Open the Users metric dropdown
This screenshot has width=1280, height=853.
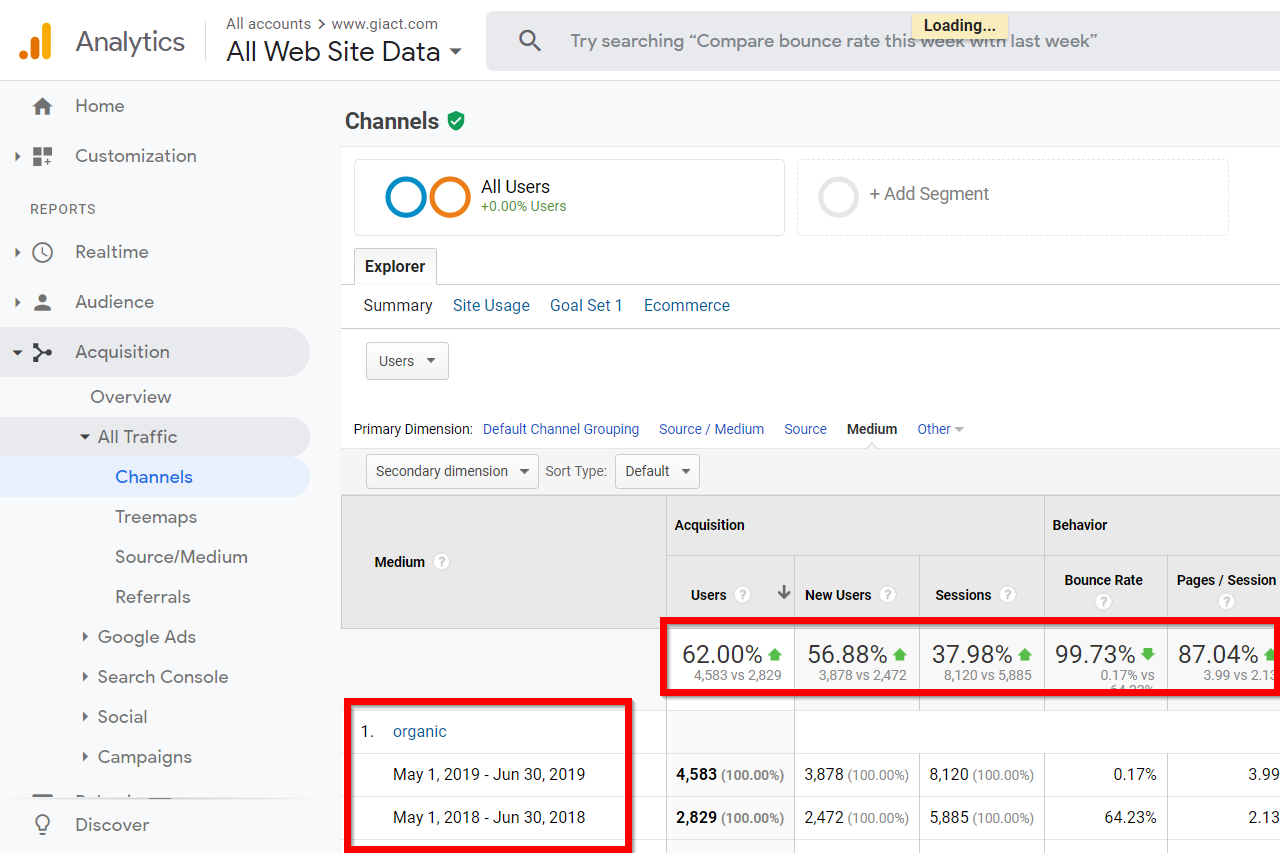point(407,361)
